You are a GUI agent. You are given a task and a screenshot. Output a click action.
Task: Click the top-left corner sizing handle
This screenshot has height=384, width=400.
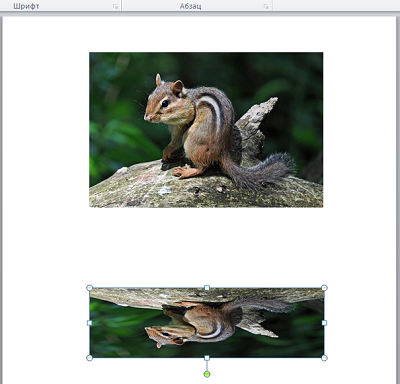pyautogui.click(x=89, y=288)
